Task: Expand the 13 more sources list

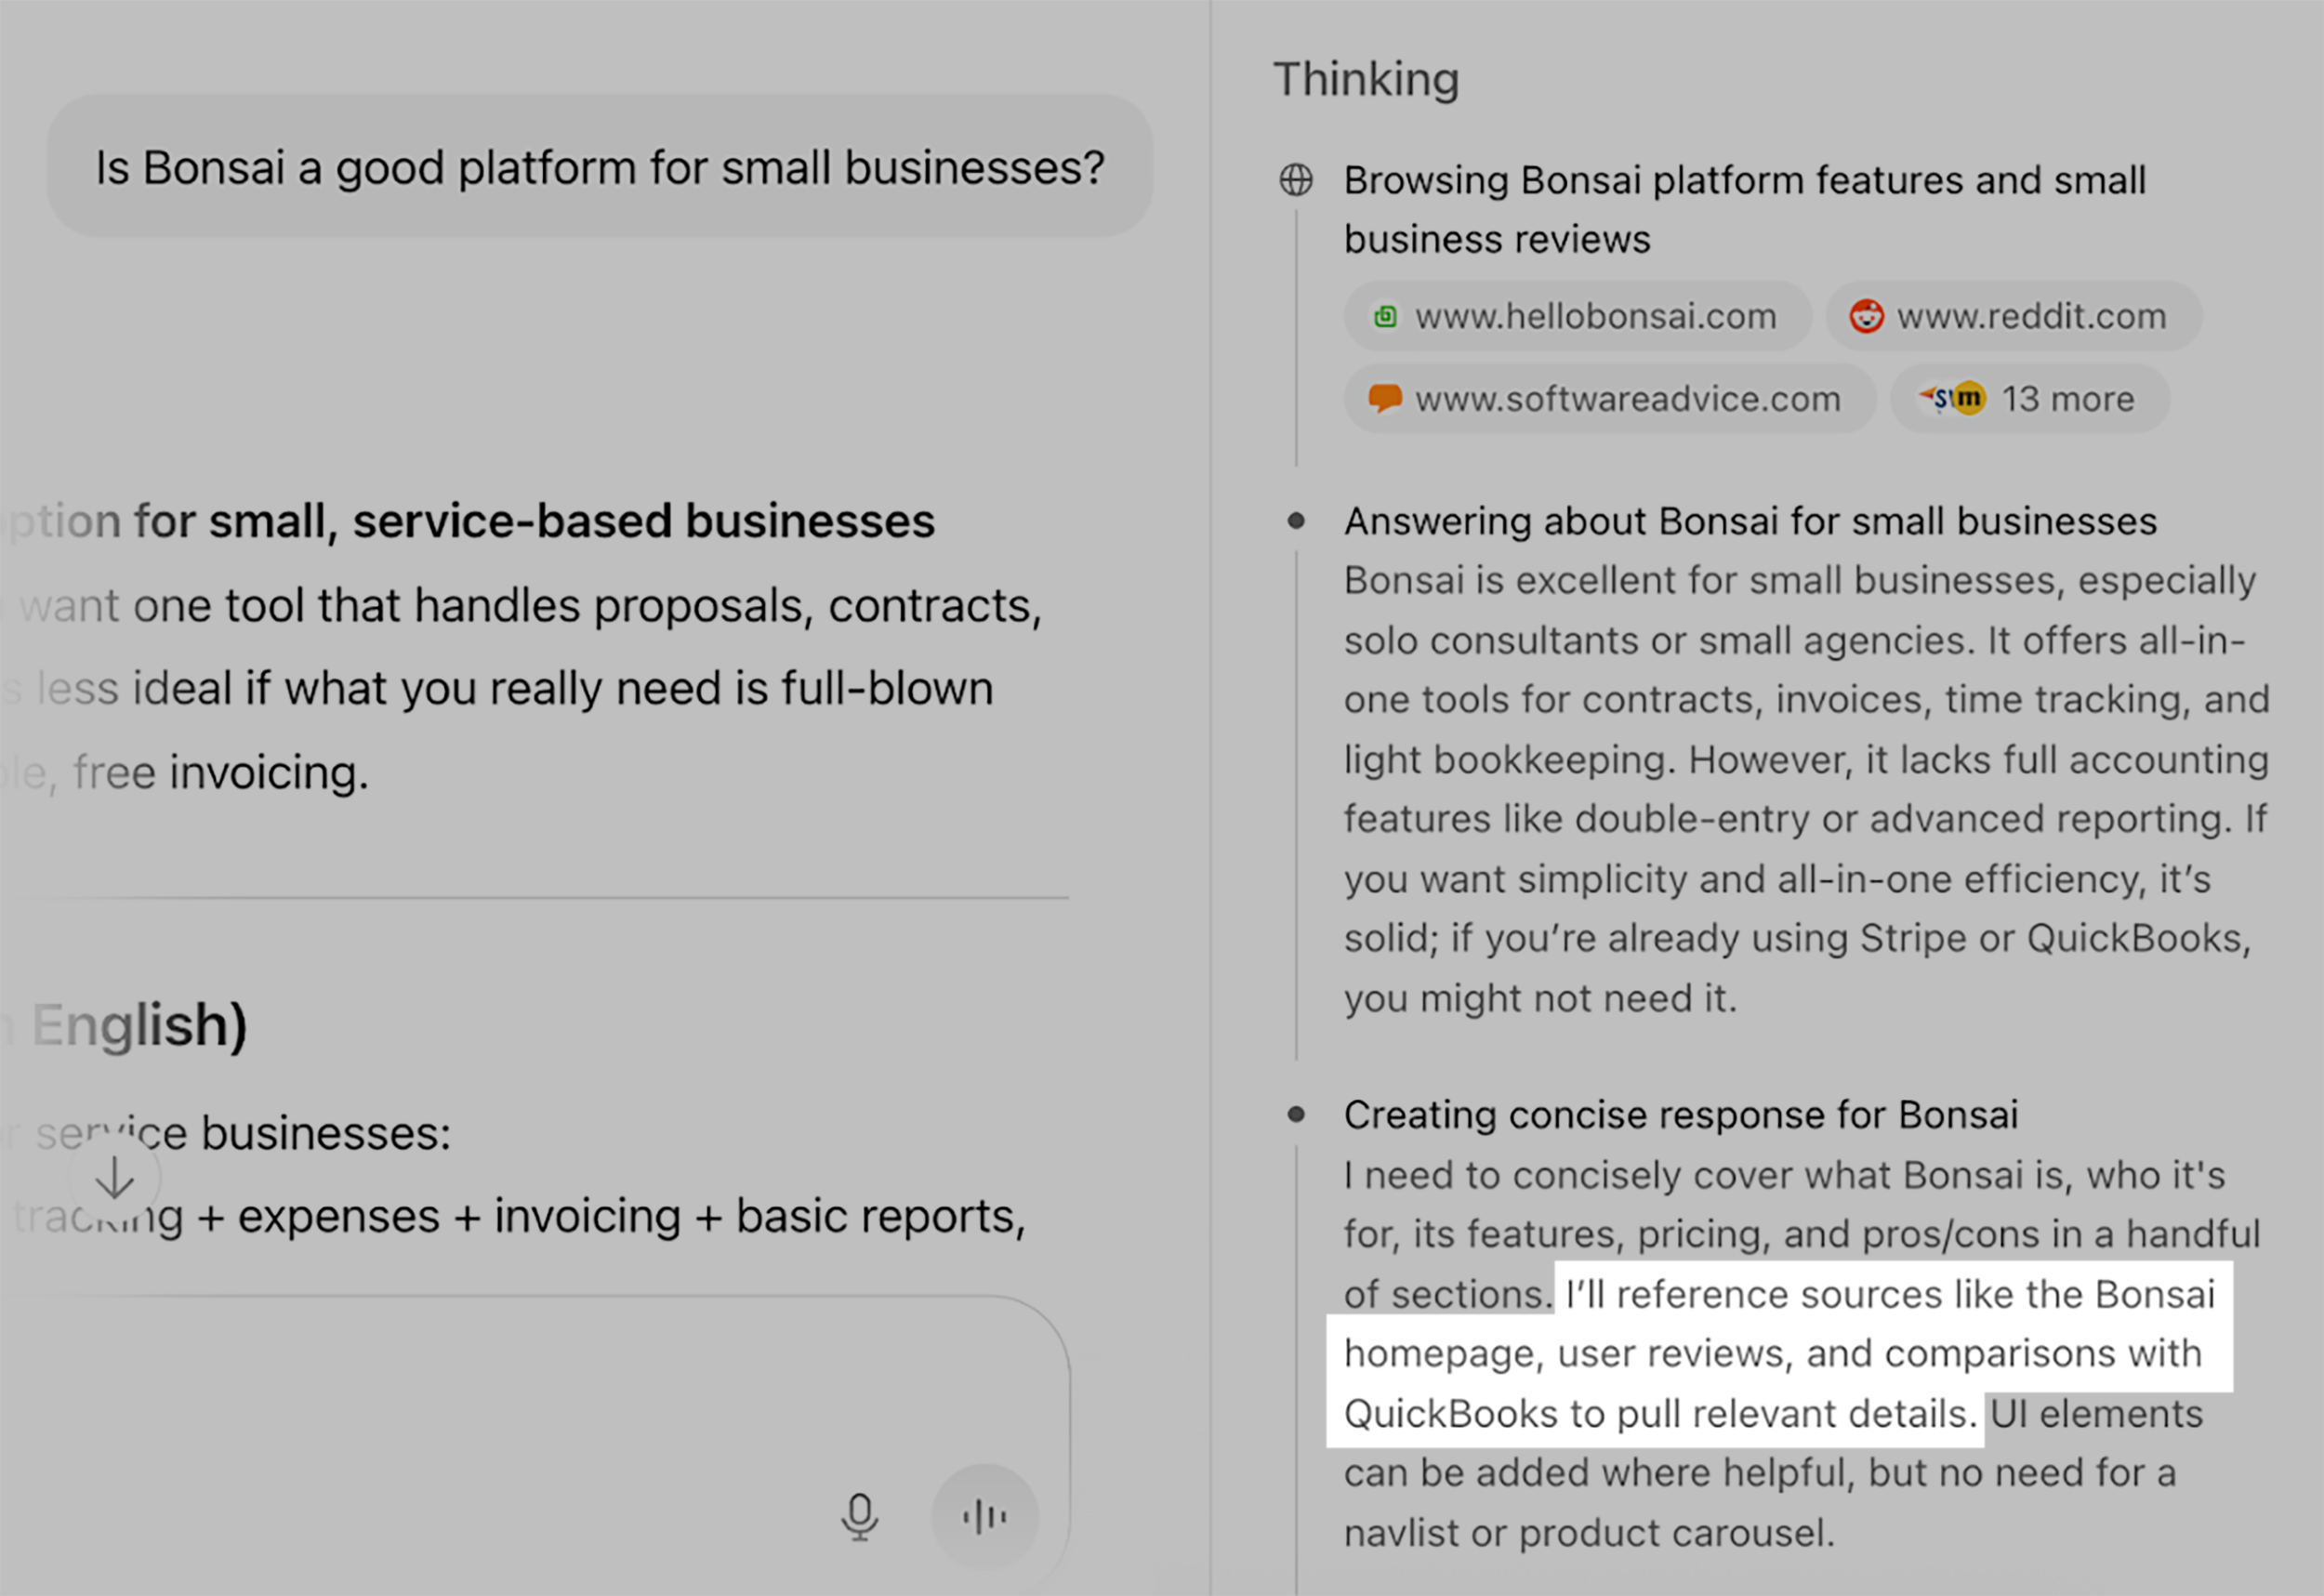Action: coord(2030,398)
